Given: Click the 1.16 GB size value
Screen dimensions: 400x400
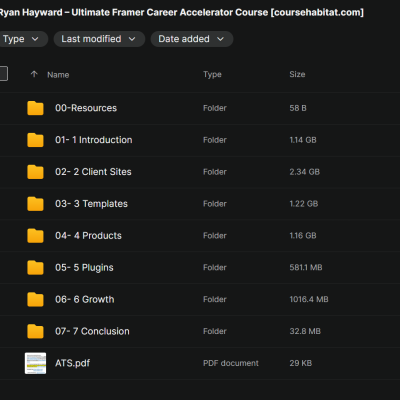Looking at the screenshot, I should coord(303,236).
